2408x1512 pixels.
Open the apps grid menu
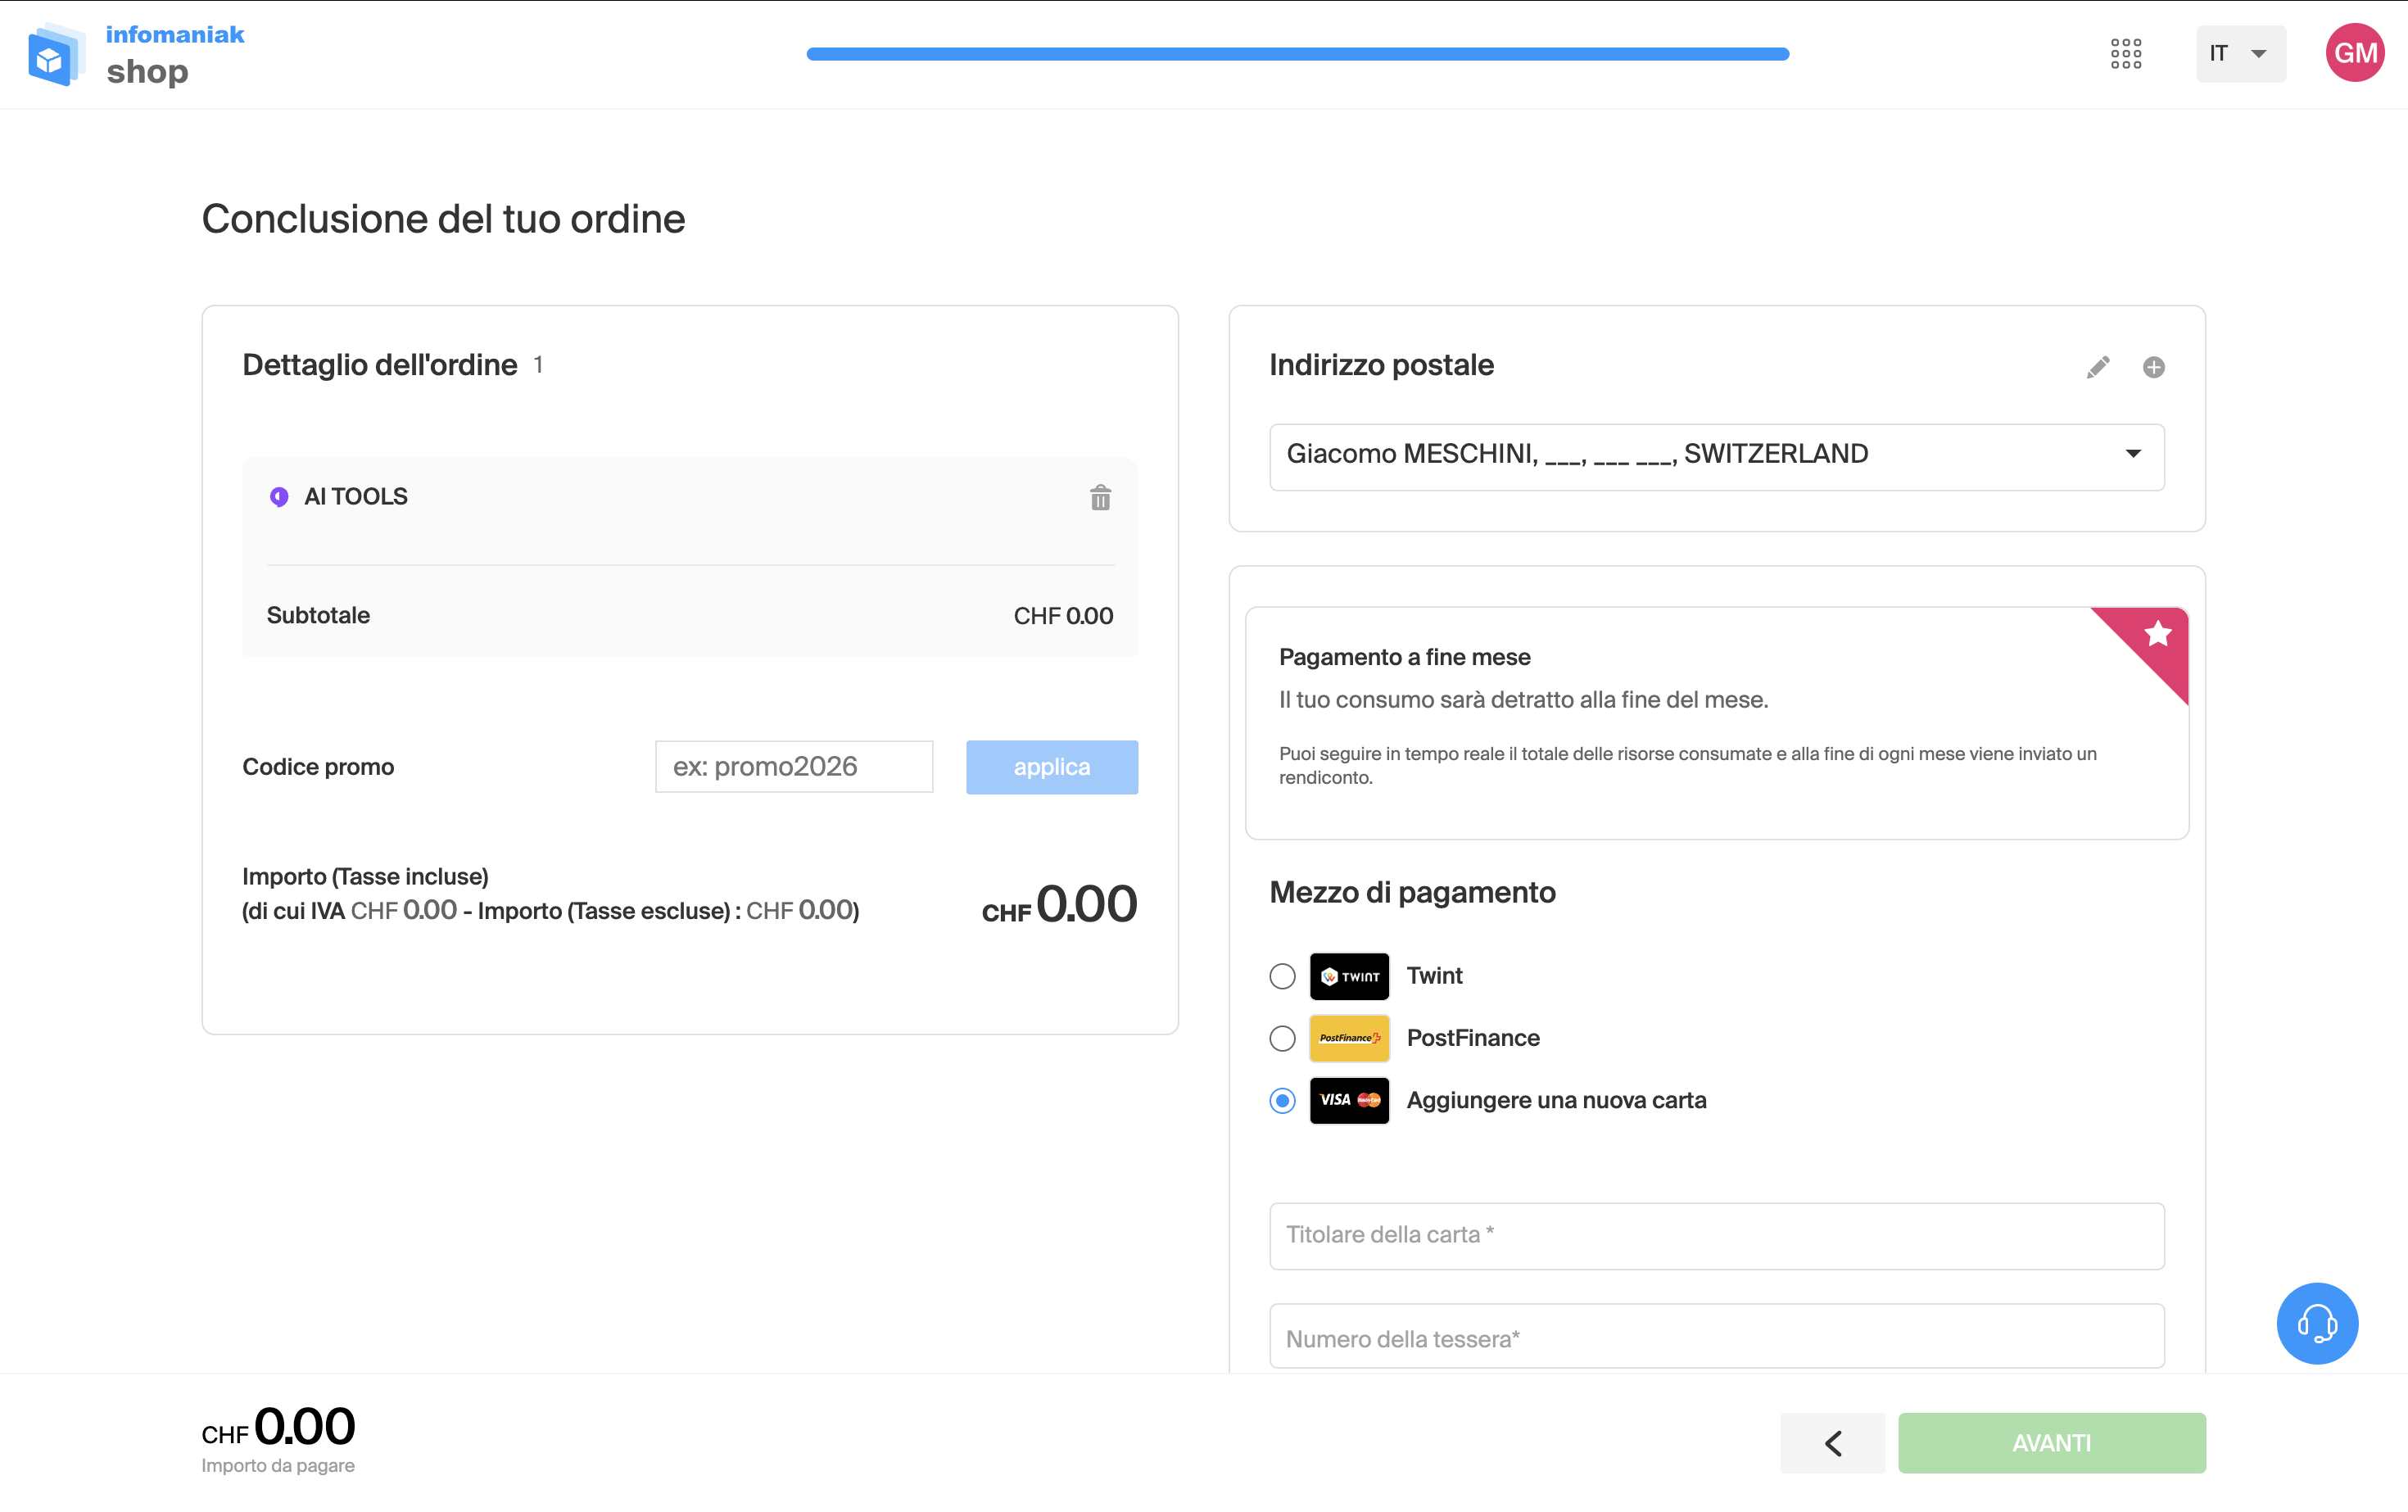coord(2125,54)
